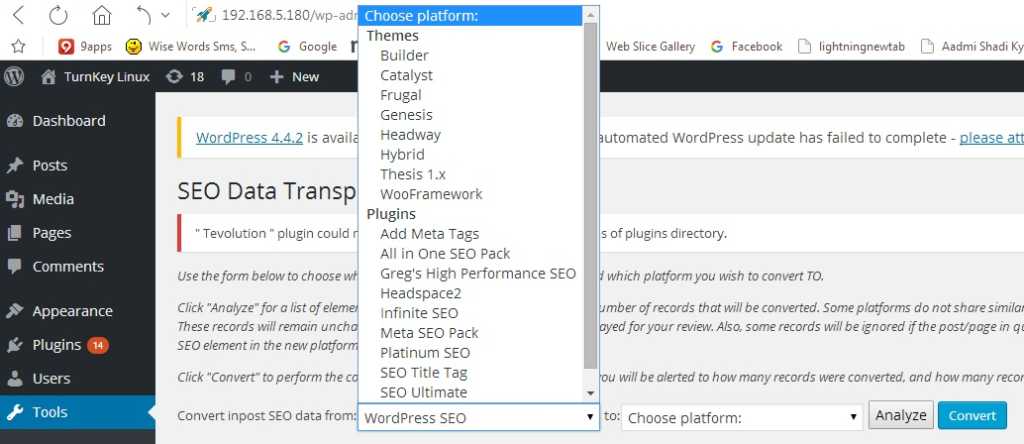Select Platinum SEO option
The image size is (1024, 444).
[470, 353]
